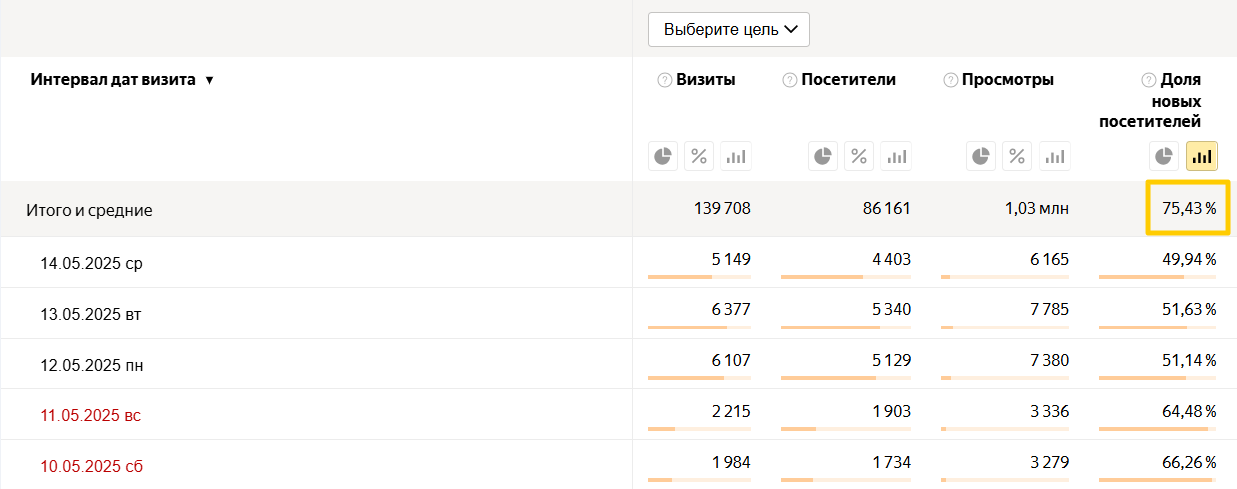1237x489 pixels.
Task: Sort by Интервал дат визита arrow
Action: (209, 80)
